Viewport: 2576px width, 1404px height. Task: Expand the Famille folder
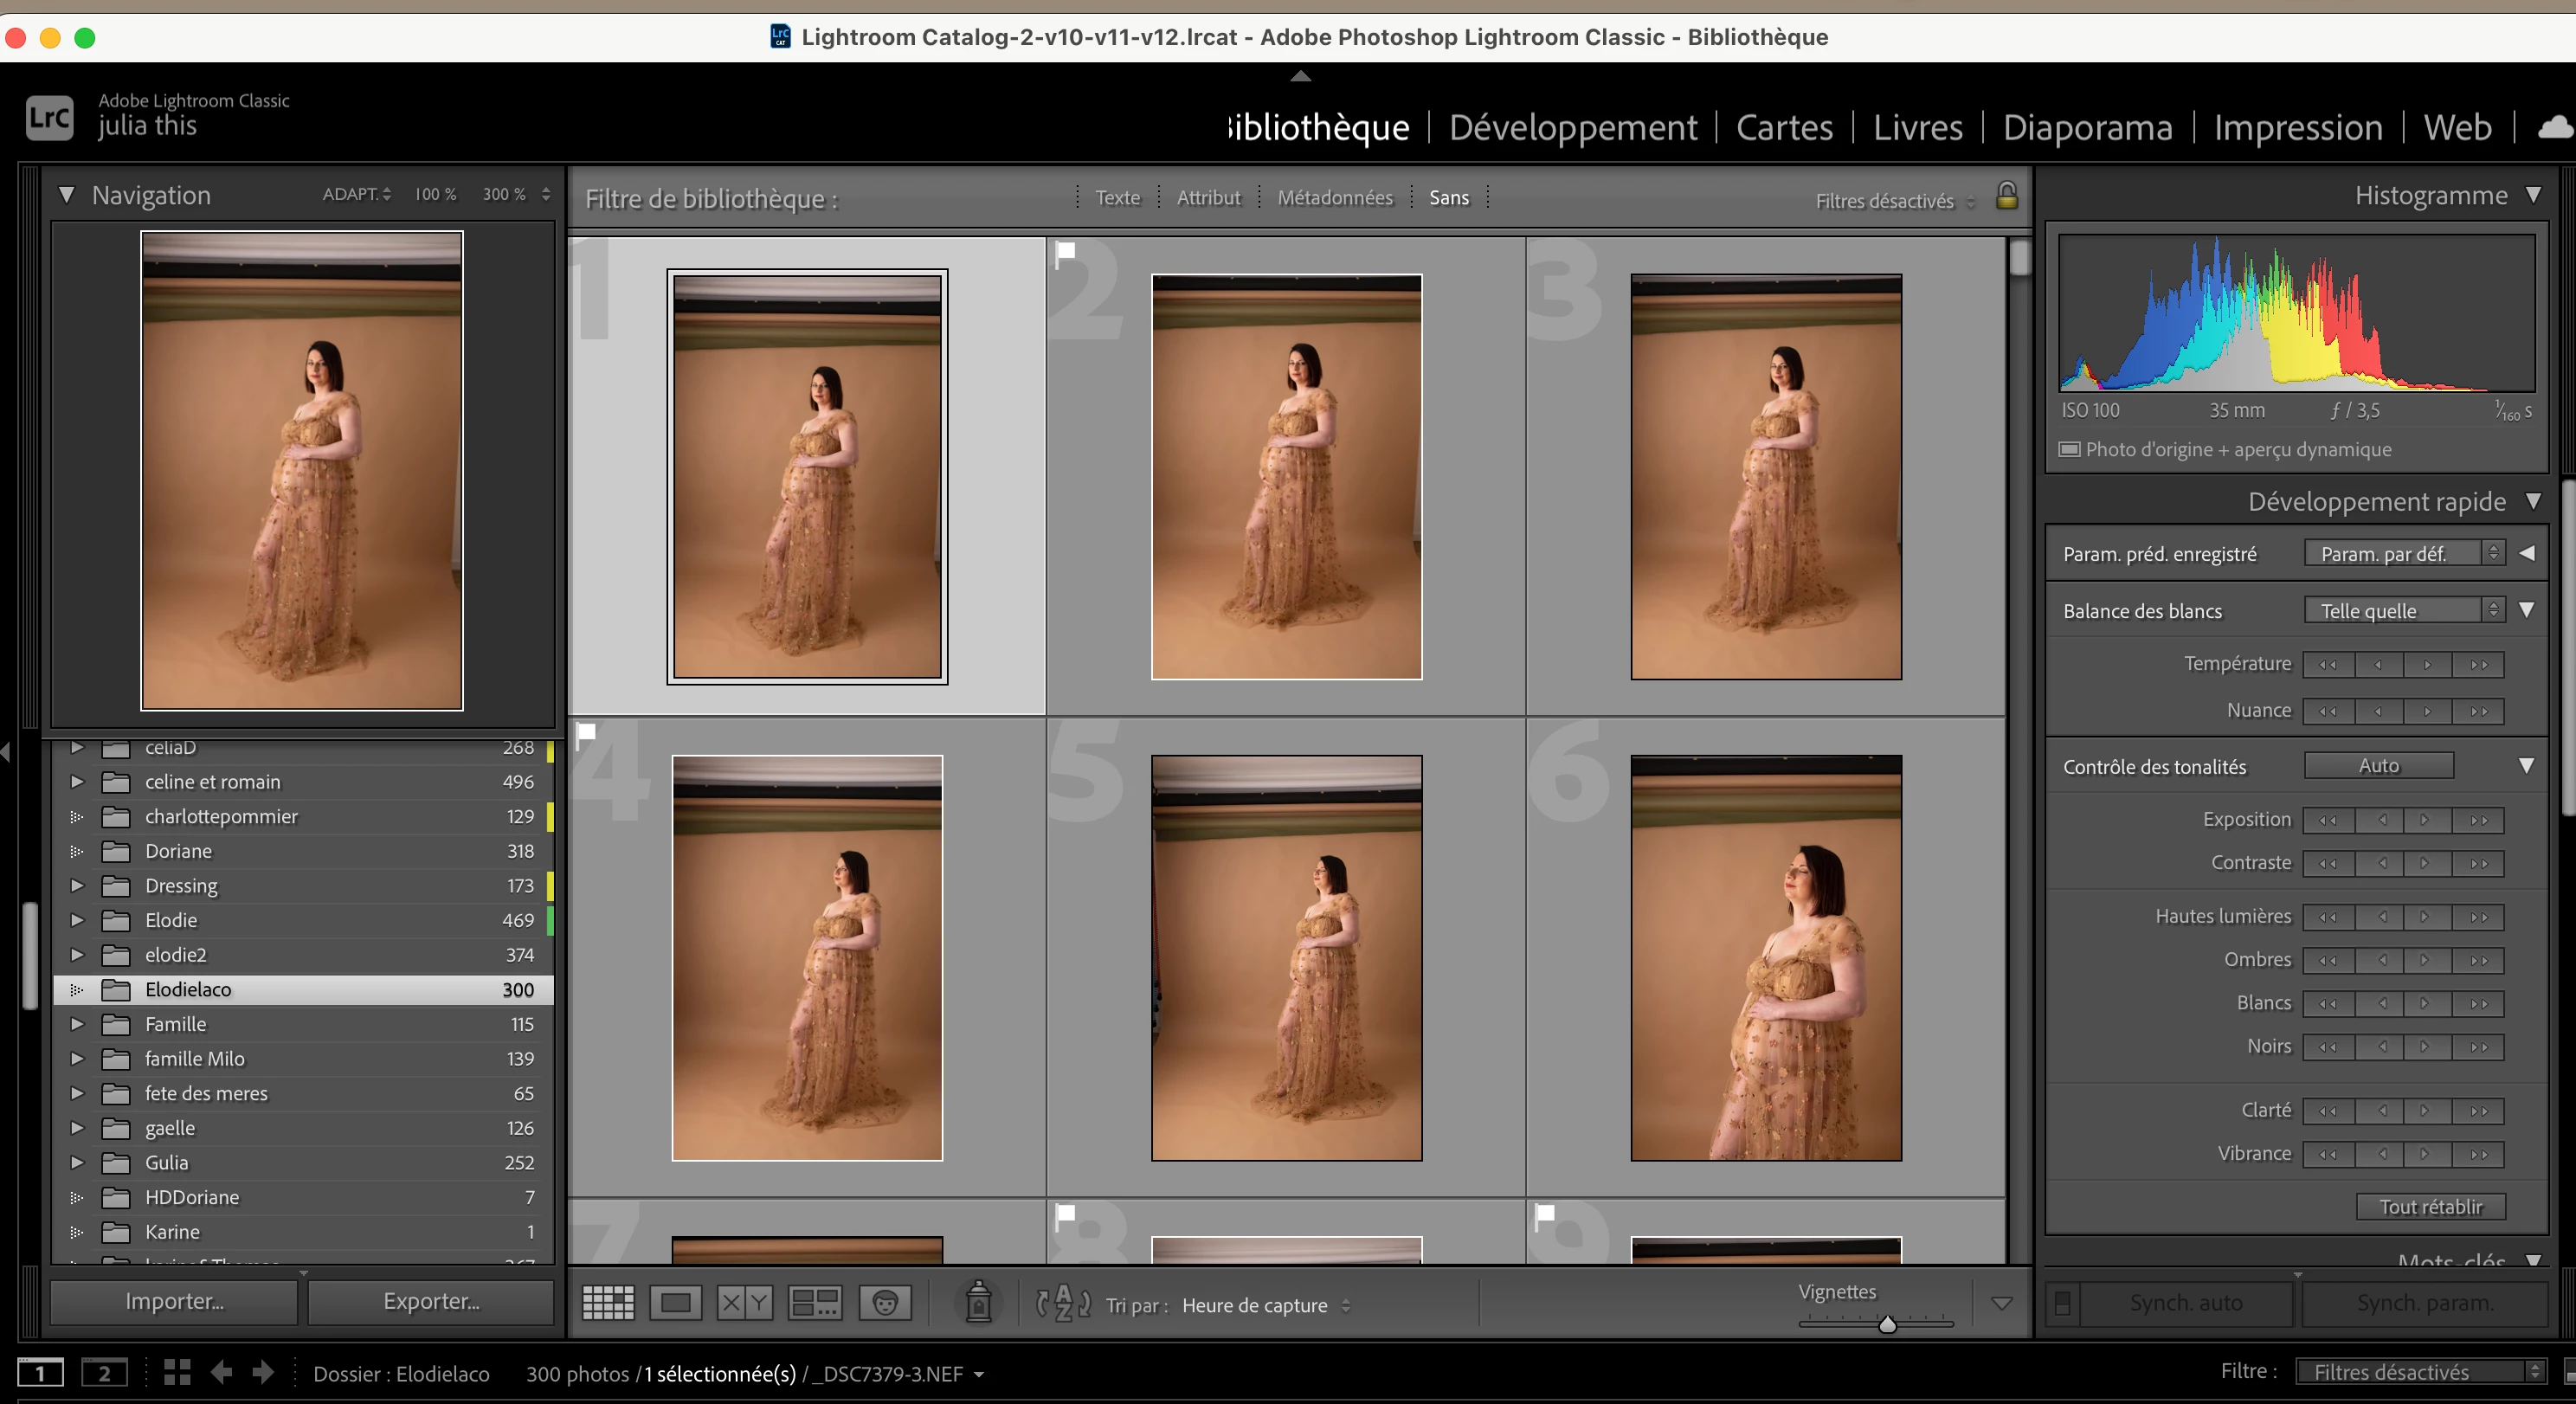click(77, 1024)
